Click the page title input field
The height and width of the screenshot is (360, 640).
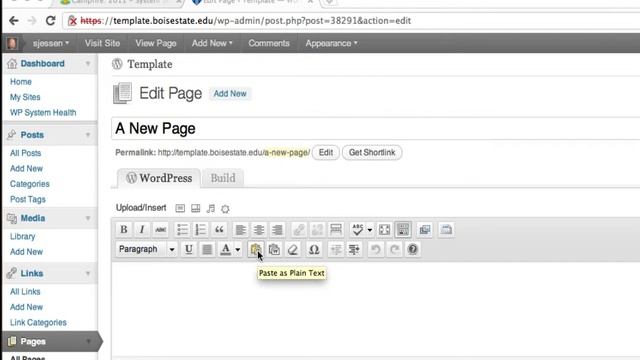click(x=376, y=129)
